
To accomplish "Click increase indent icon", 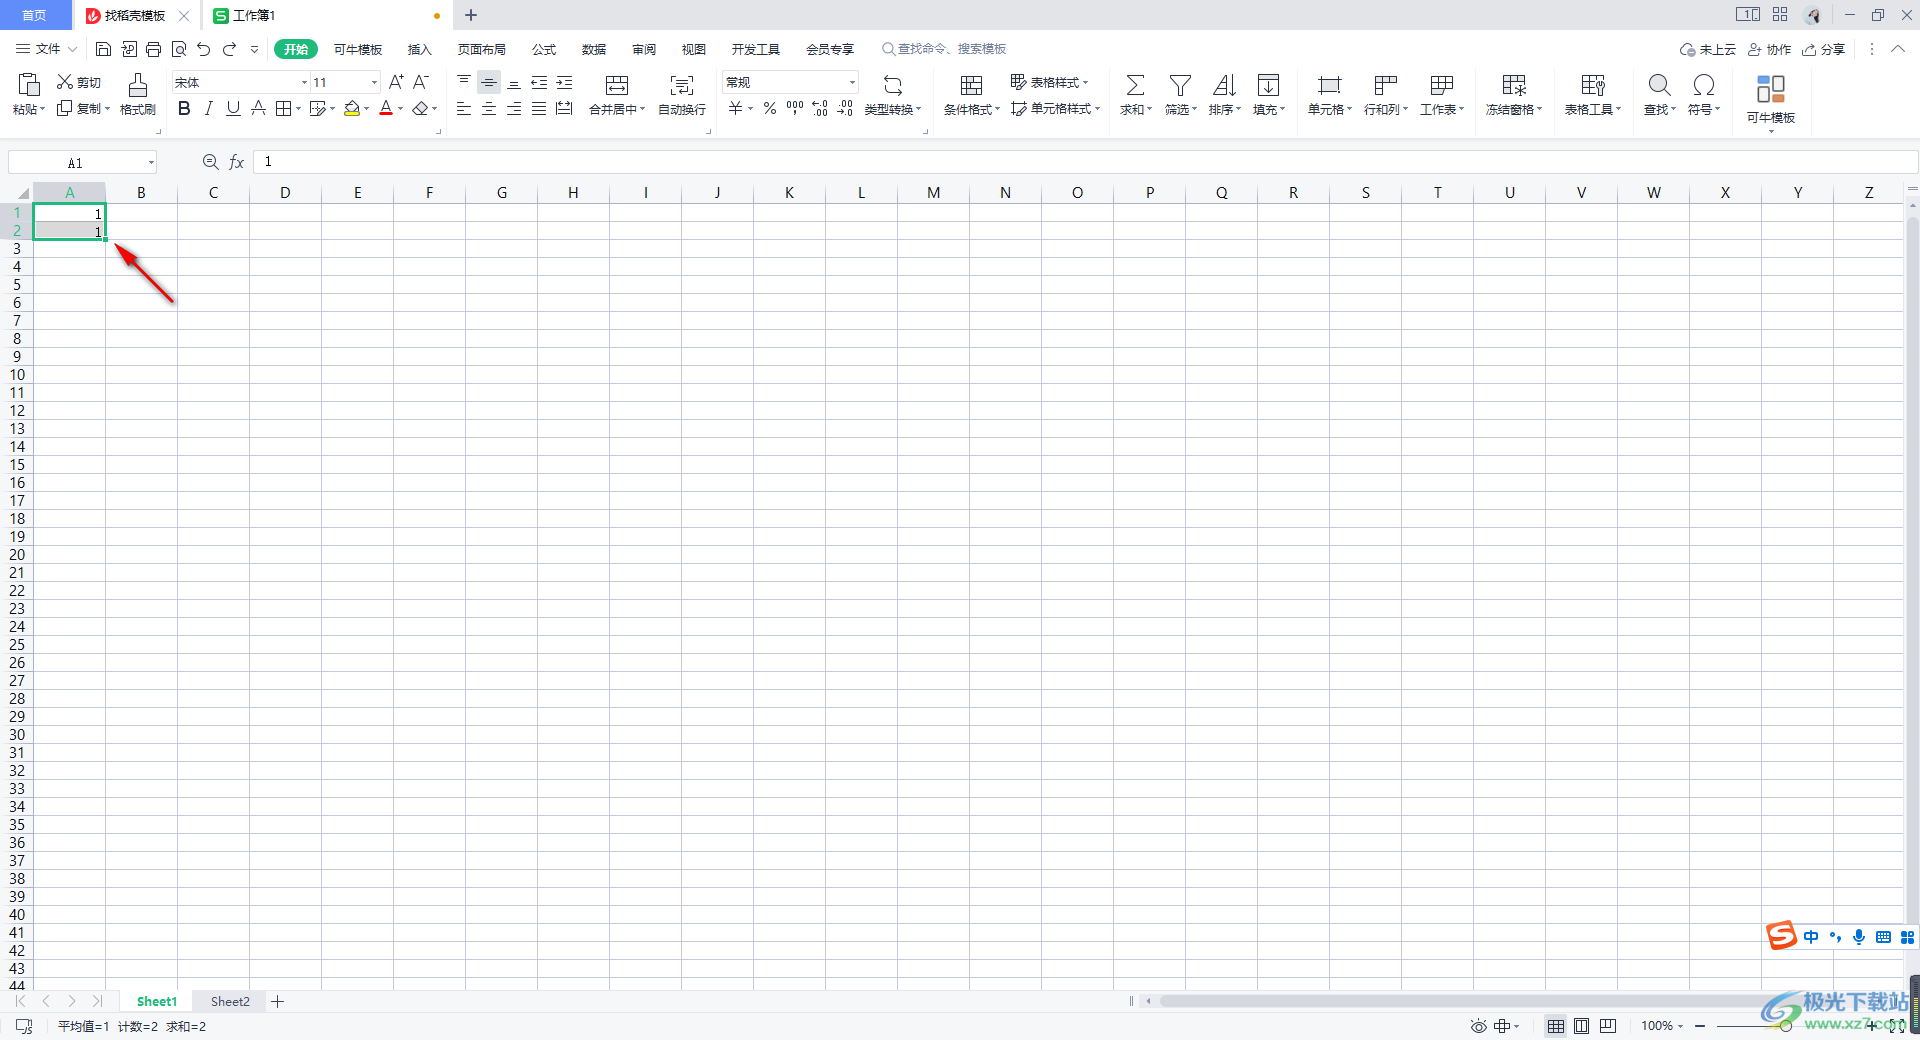I will pyautogui.click(x=564, y=82).
